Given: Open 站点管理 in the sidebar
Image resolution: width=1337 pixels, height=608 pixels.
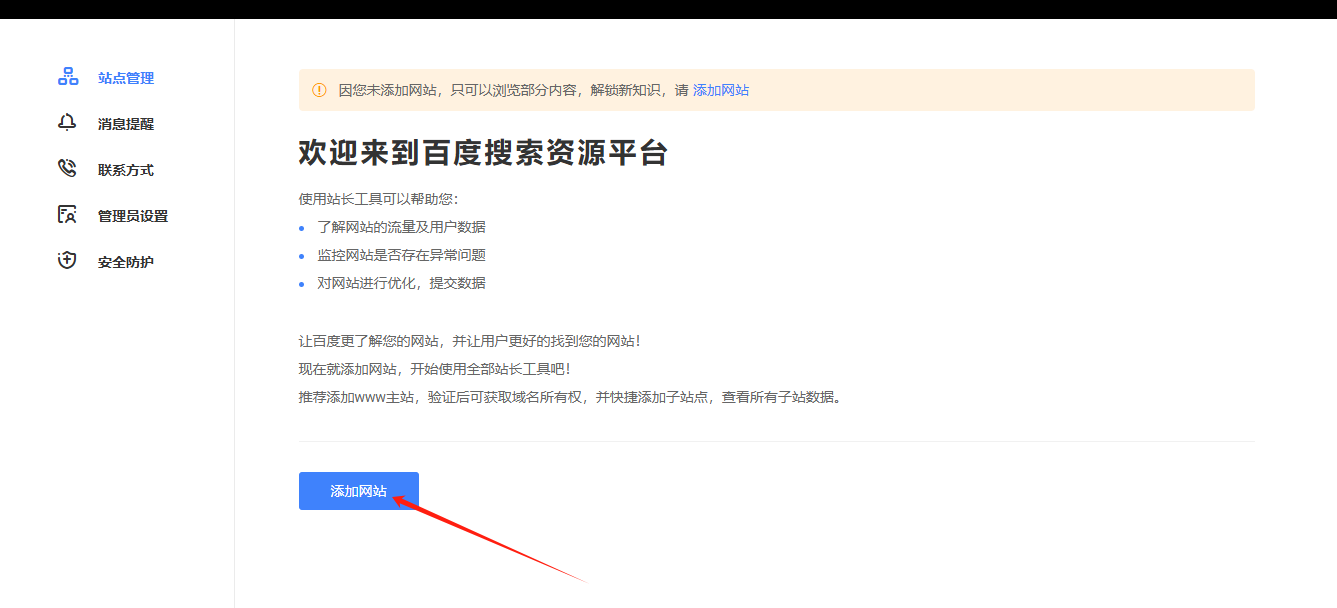Looking at the screenshot, I should tap(126, 78).
